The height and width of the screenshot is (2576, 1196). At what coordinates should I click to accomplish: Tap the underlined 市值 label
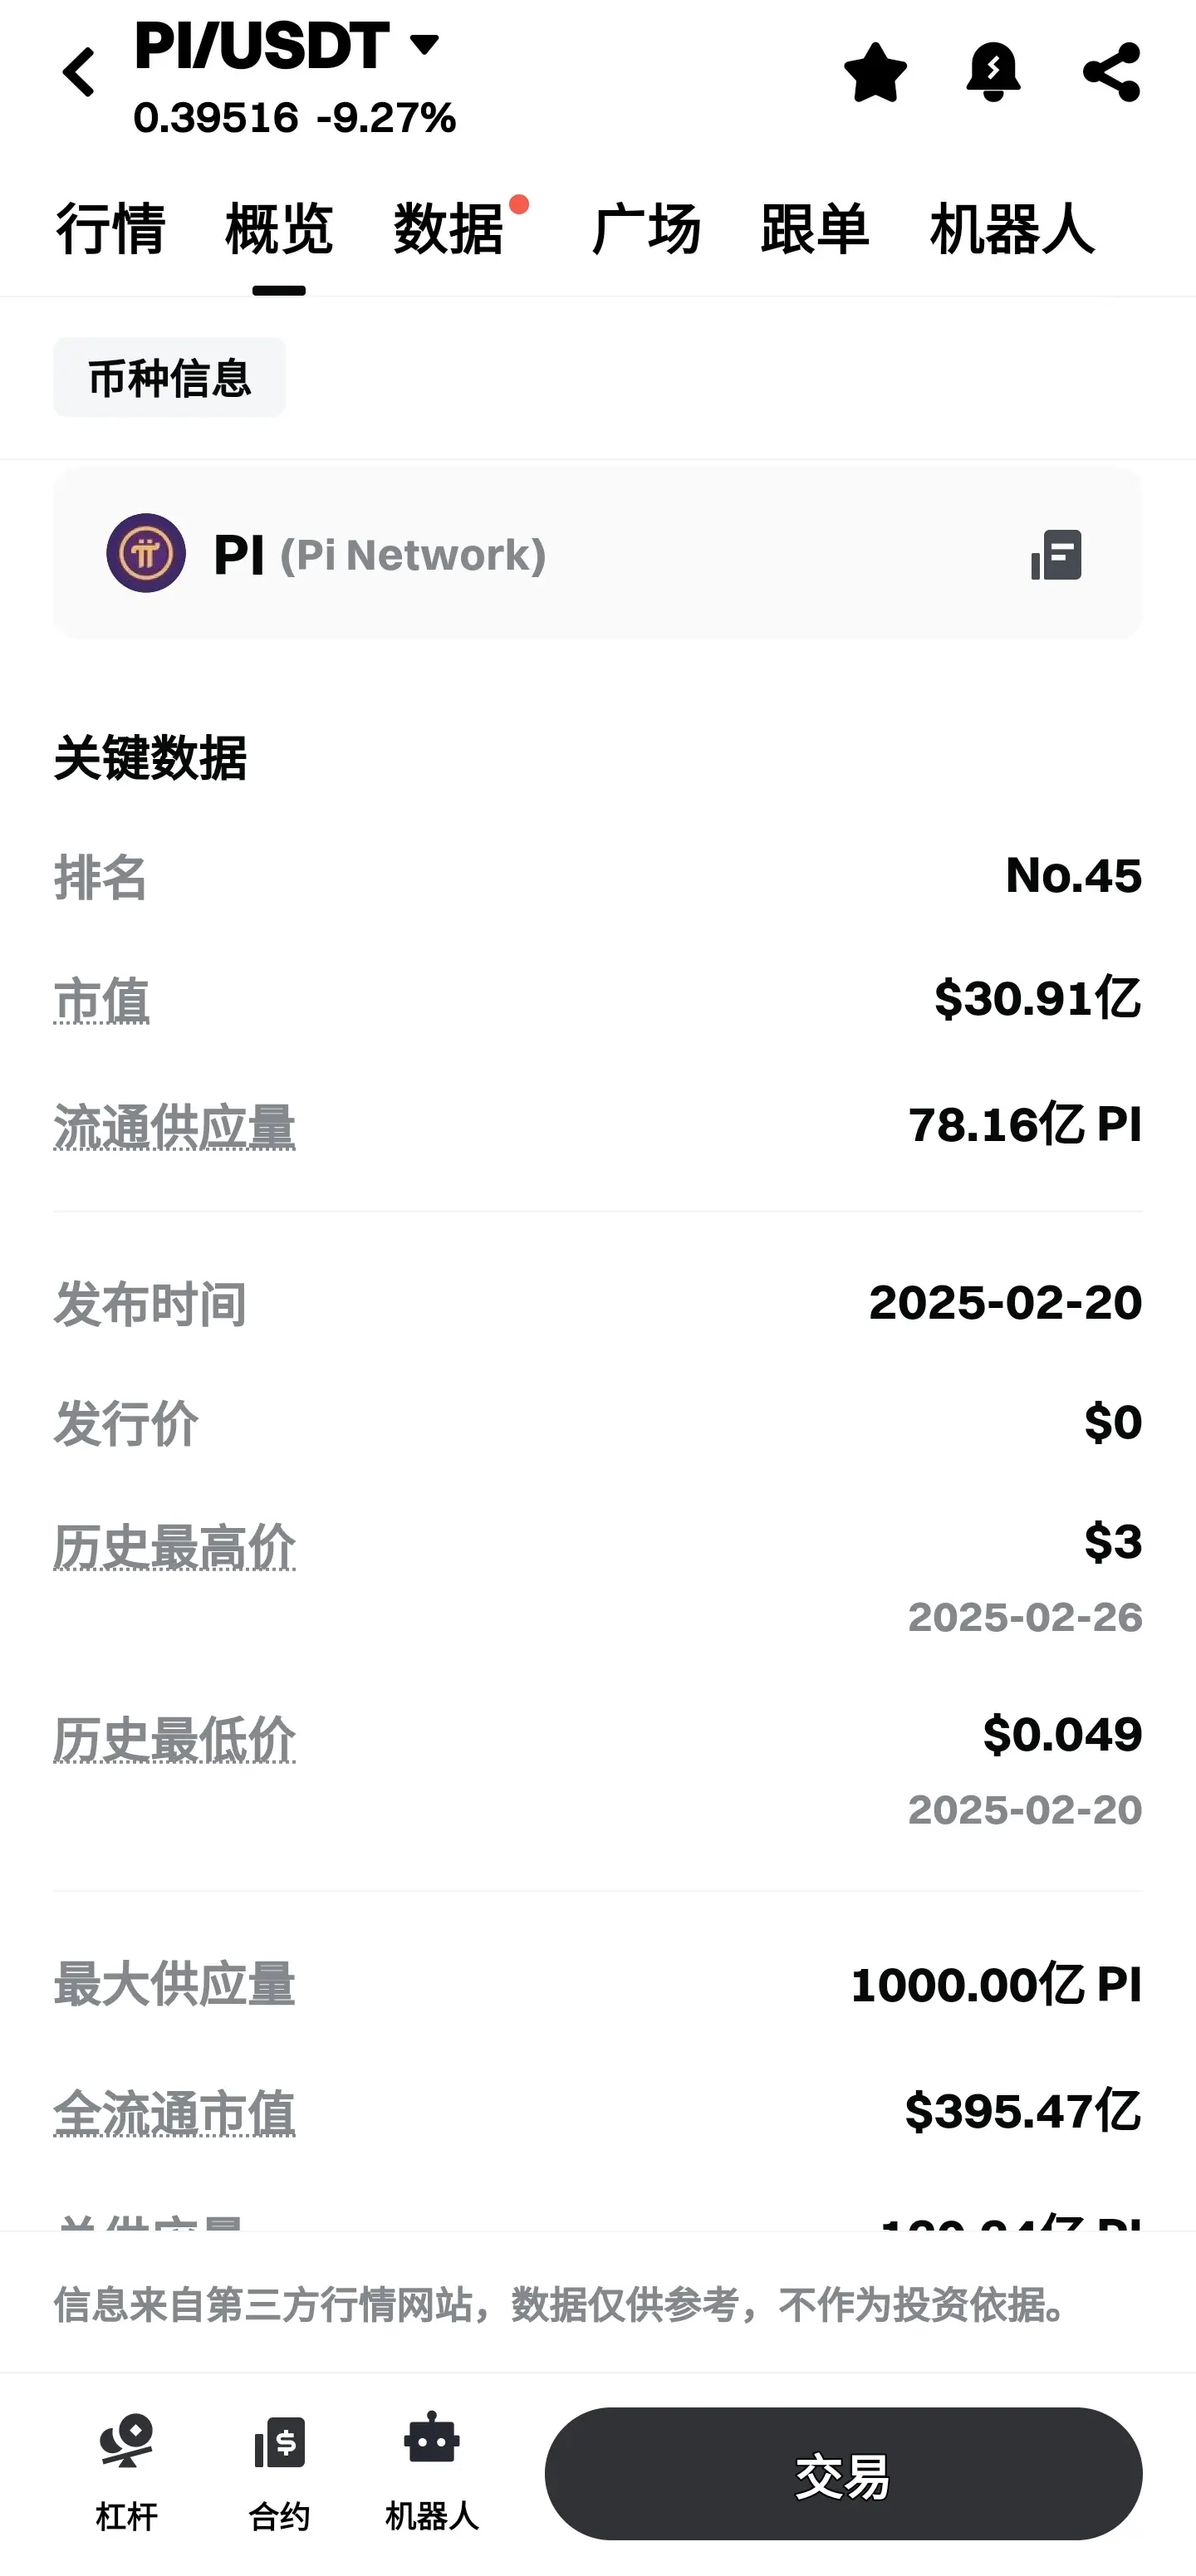point(101,1001)
